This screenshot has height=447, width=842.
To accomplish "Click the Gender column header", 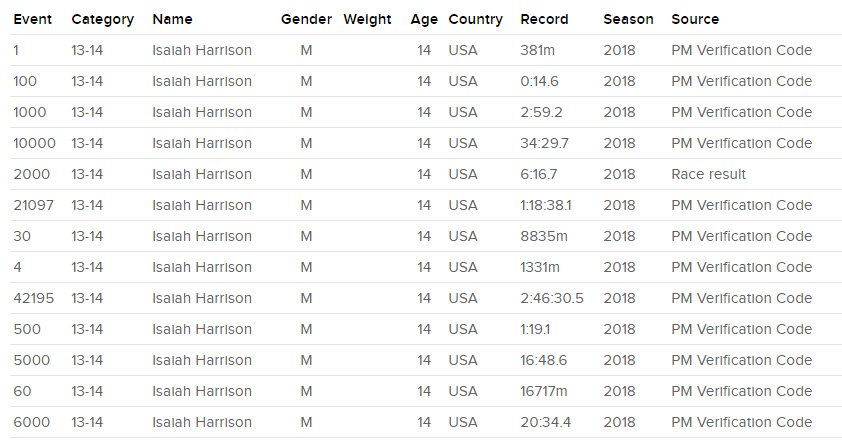I will (306, 19).
